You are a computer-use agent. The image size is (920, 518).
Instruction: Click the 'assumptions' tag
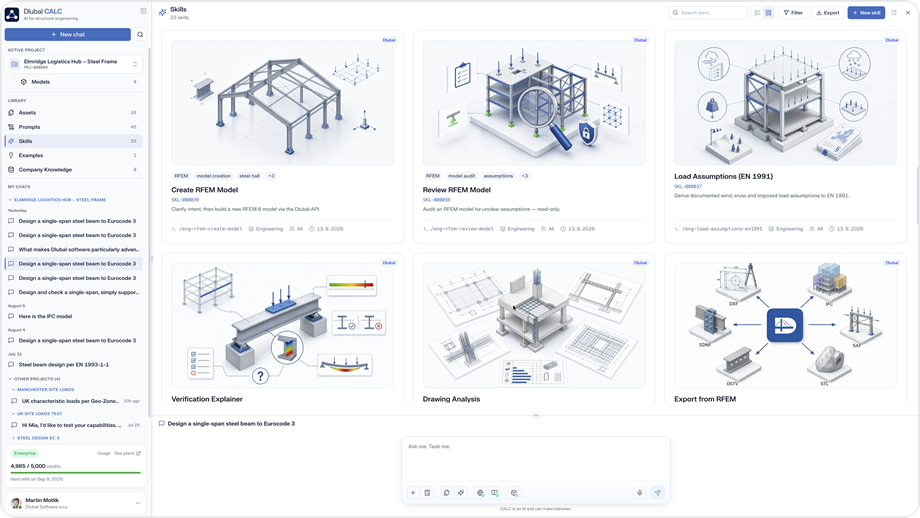[x=498, y=176]
